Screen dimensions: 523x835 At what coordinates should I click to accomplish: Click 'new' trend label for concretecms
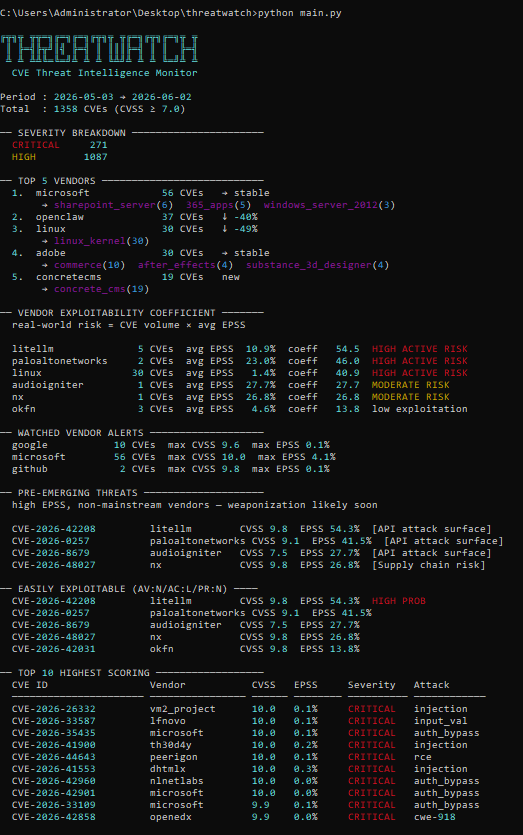pyautogui.click(x=231, y=277)
